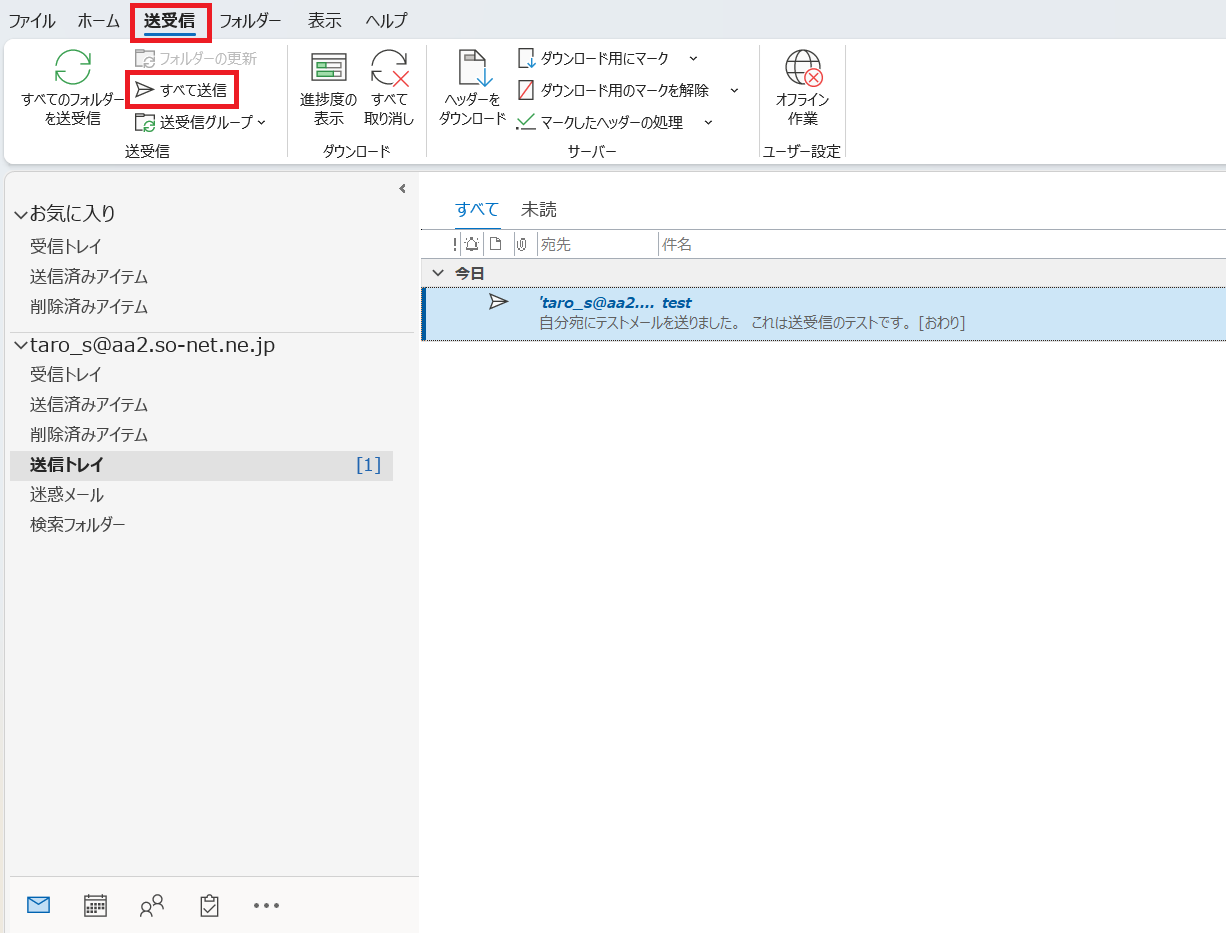Expand ダウンロード用にマーク dropdown
This screenshot has width=1226, height=933.
click(693, 59)
